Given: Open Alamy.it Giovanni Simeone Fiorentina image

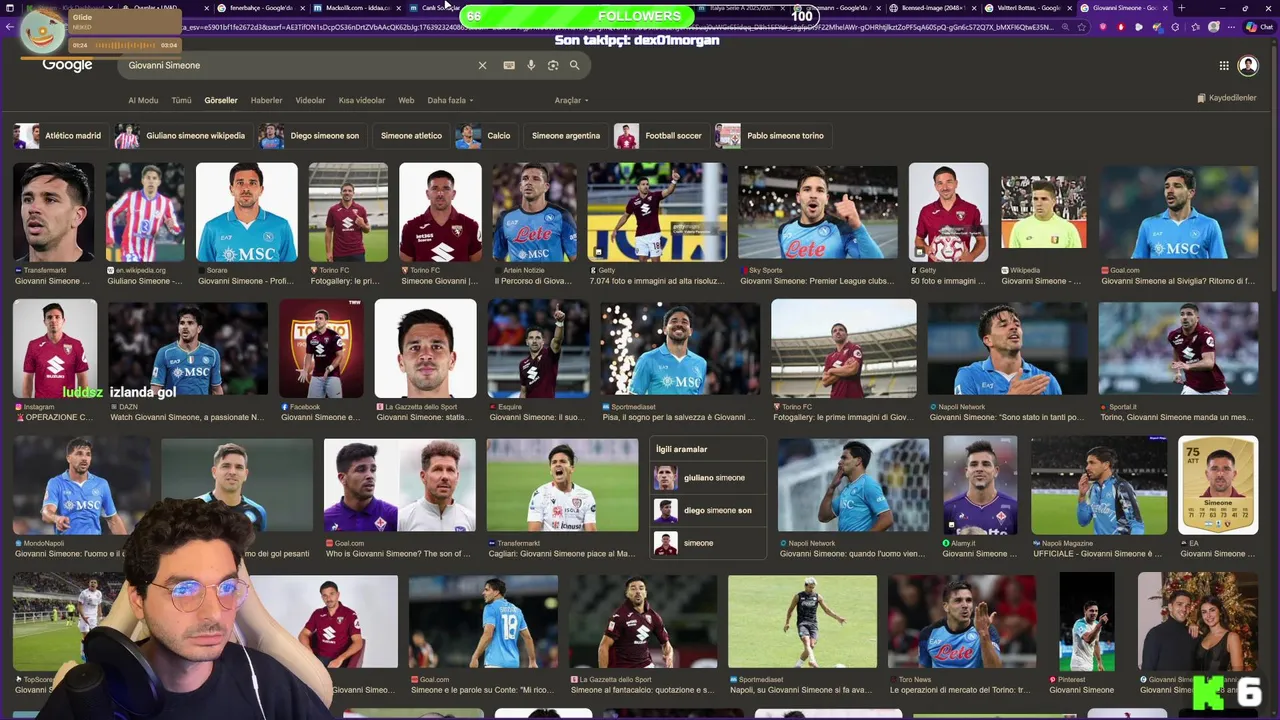Looking at the screenshot, I should tap(980, 485).
